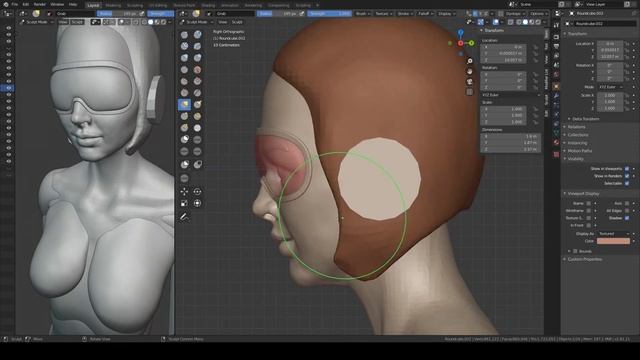This screenshot has width=640, height=360.
Task: Open the File menu
Action: click(x=14, y=4)
